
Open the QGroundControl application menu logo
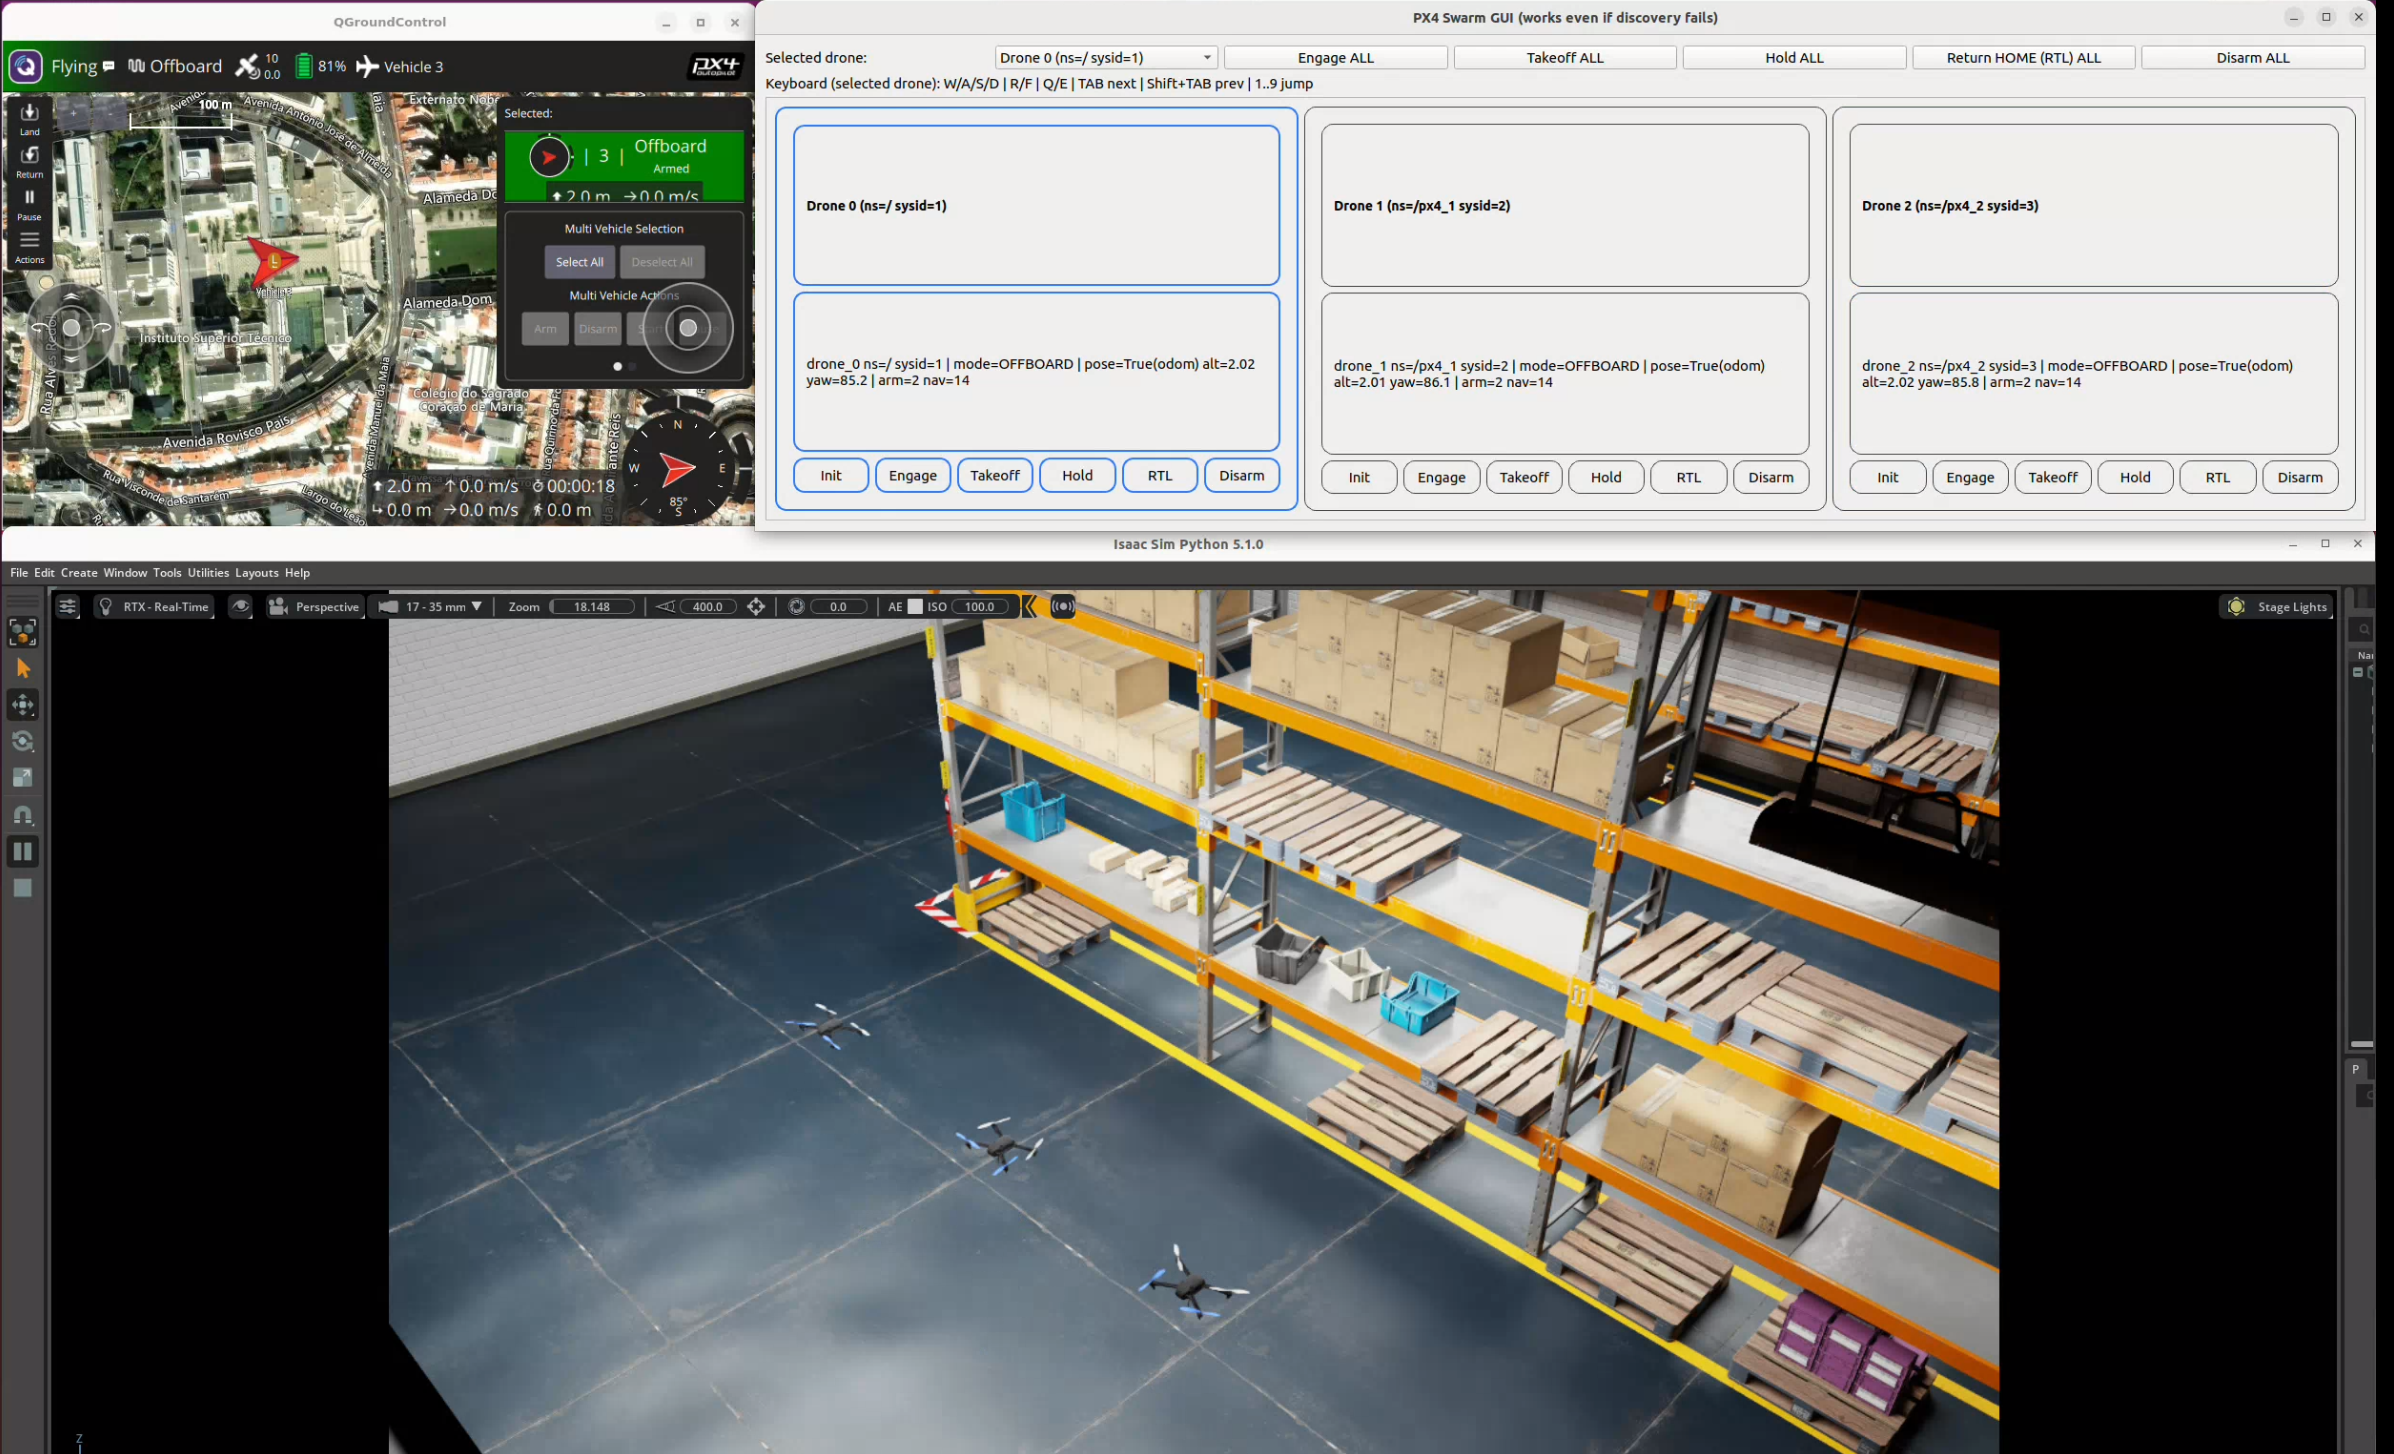pyautogui.click(x=25, y=66)
